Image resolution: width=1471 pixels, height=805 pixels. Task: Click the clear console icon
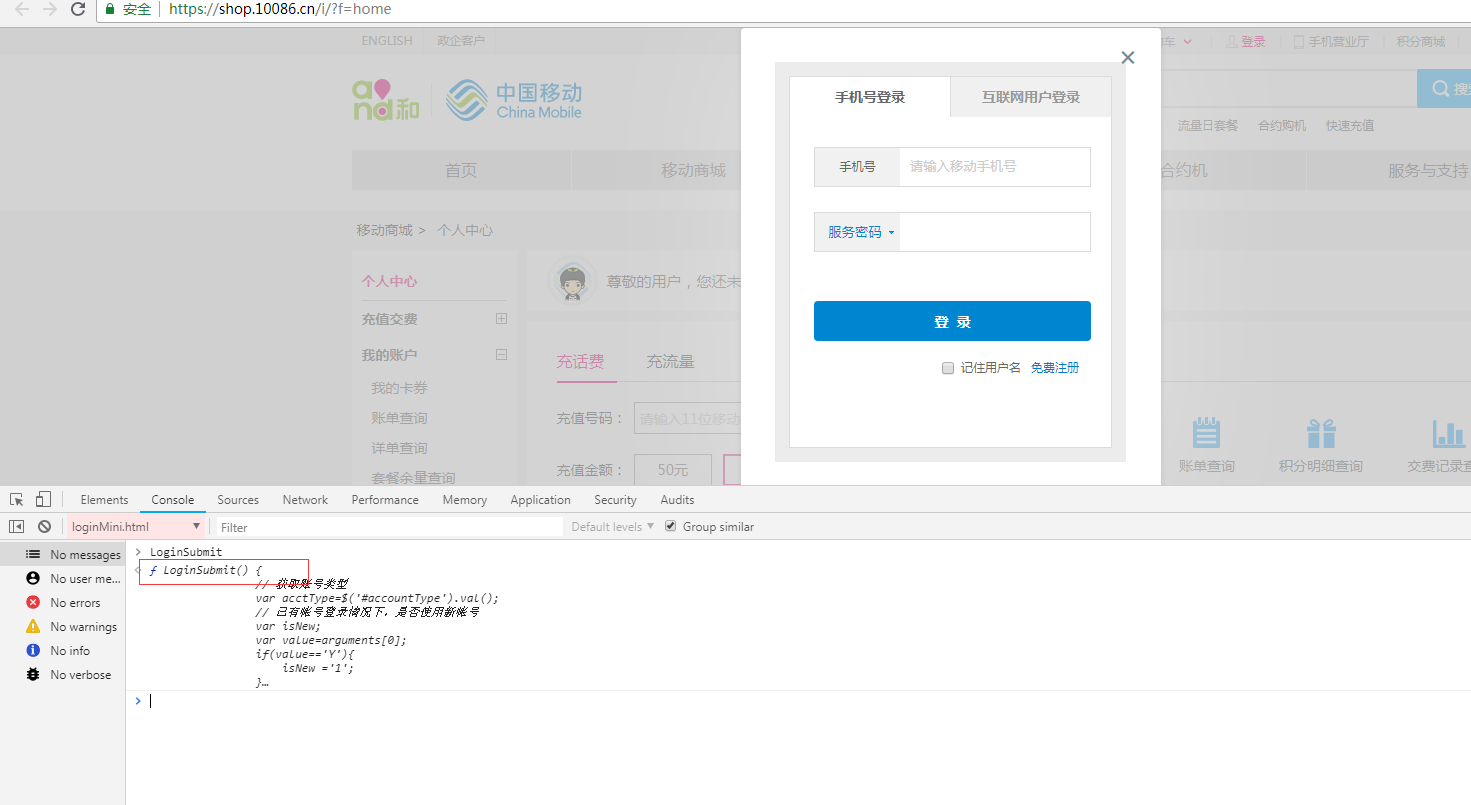tap(44, 526)
